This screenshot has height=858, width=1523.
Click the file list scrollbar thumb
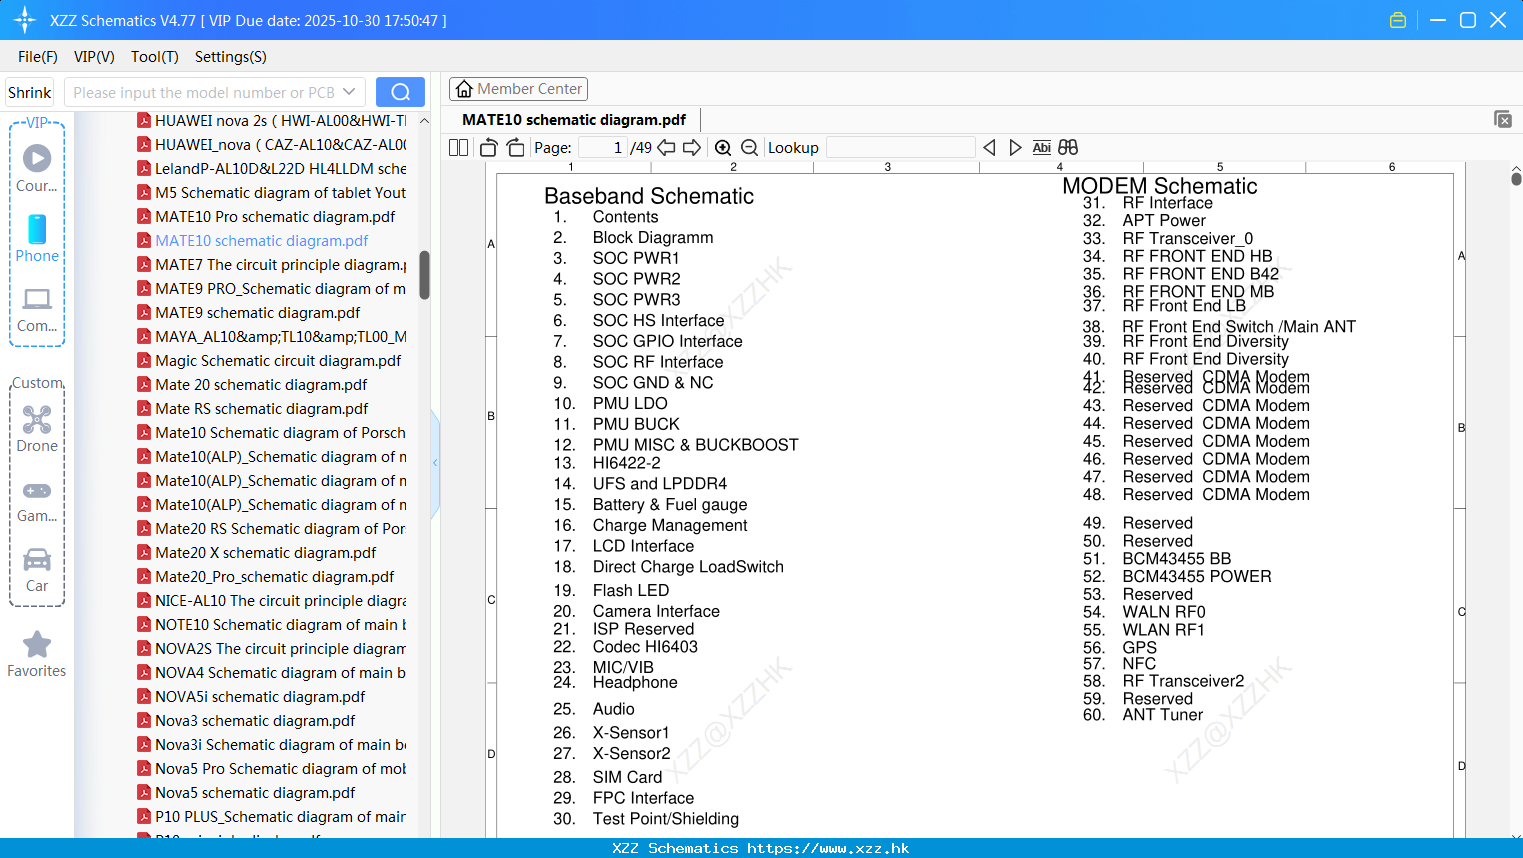pos(424,275)
